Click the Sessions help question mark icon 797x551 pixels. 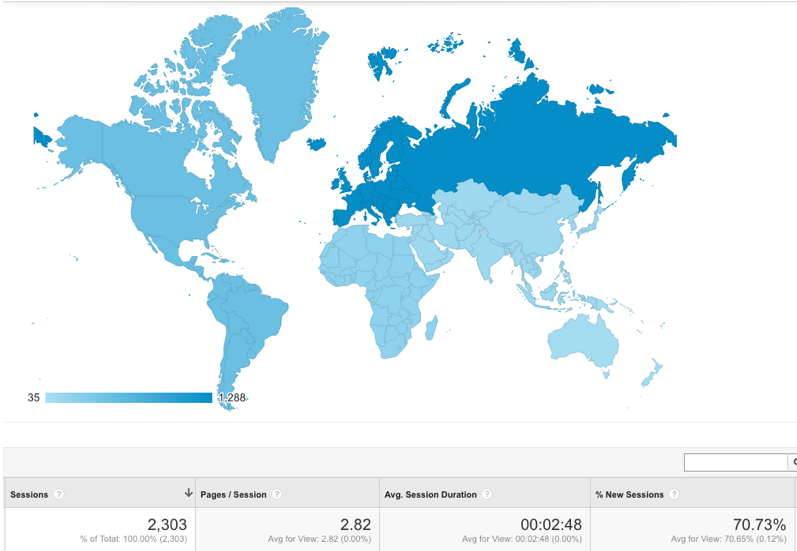point(59,494)
